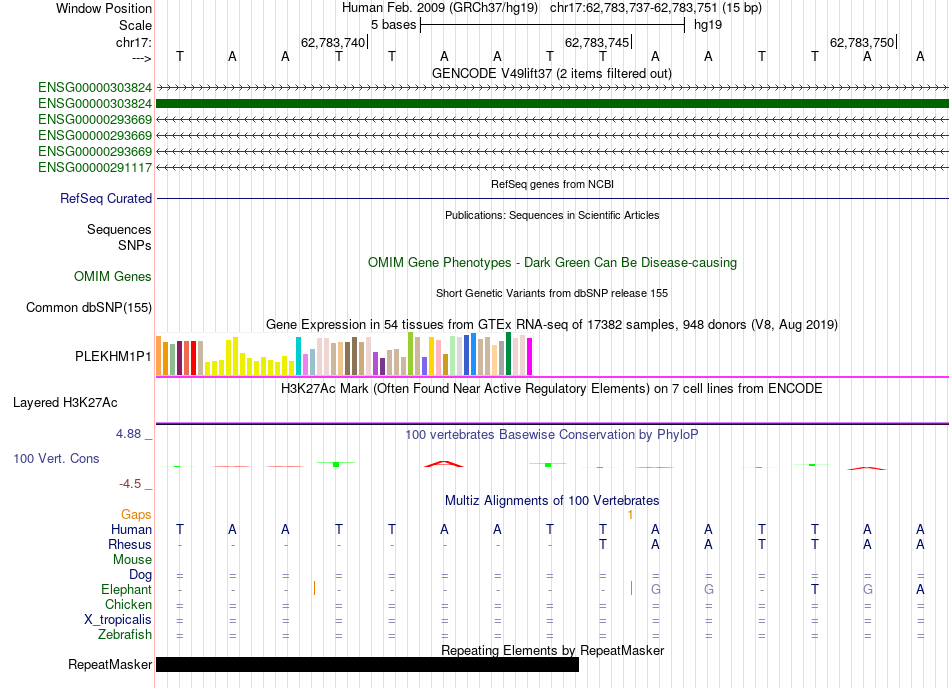Click the orange Gaps label
This screenshot has width=950, height=688.
(x=136, y=514)
